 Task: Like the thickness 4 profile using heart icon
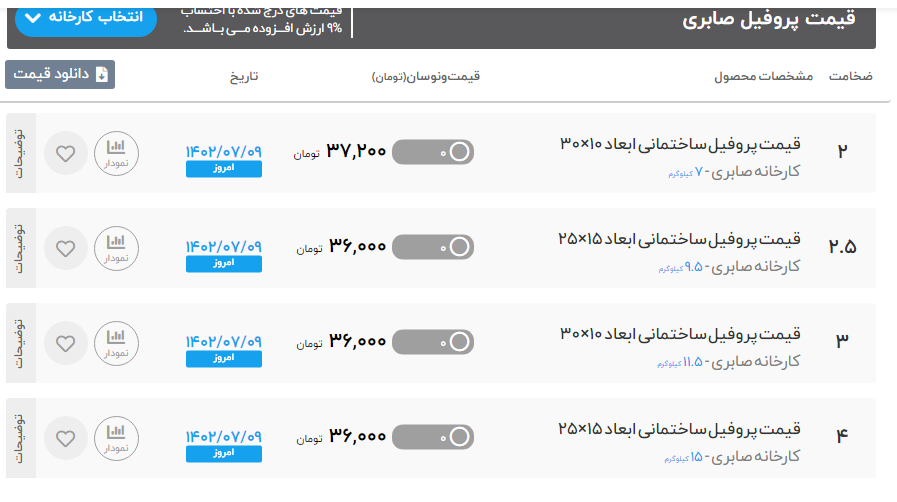tap(65, 438)
